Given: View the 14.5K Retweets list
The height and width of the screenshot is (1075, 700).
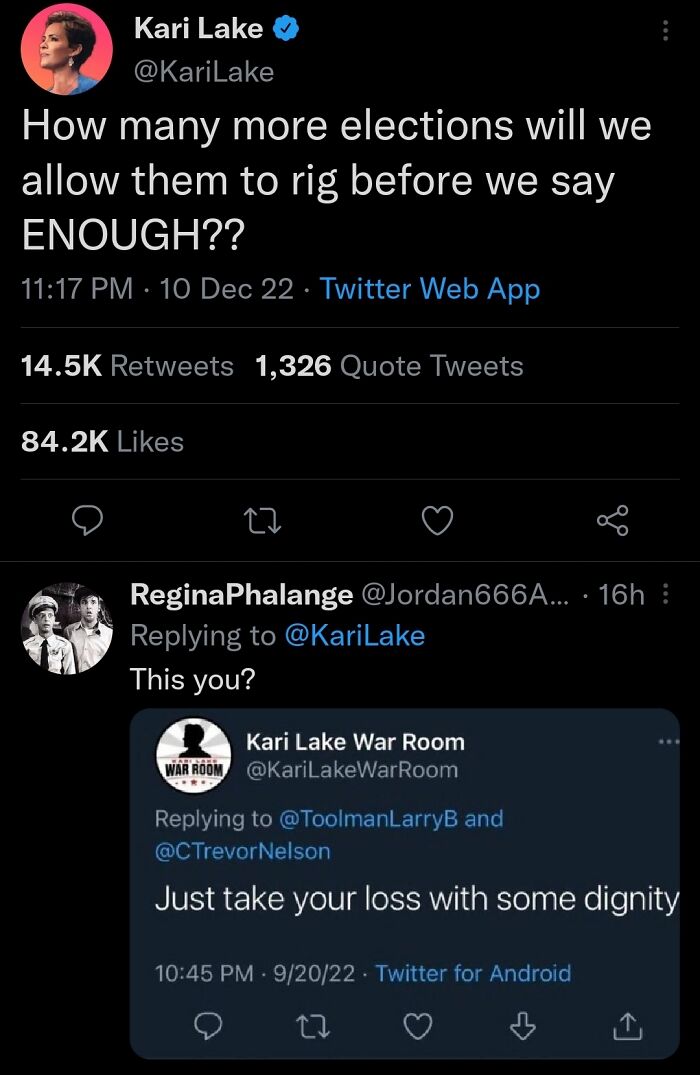Looking at the screenshot, I should pyautogui.click(x=77, y=366).
